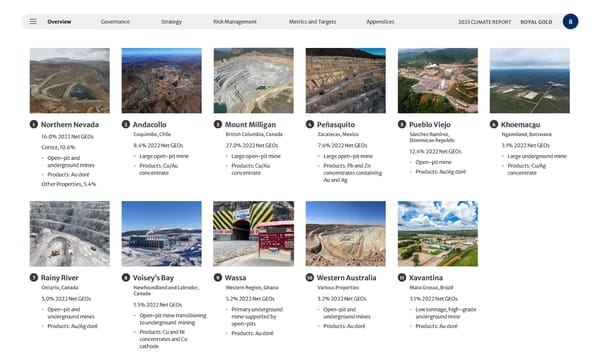Open the Voisey's Bay snowy facility photo

[x=161, y=233]
